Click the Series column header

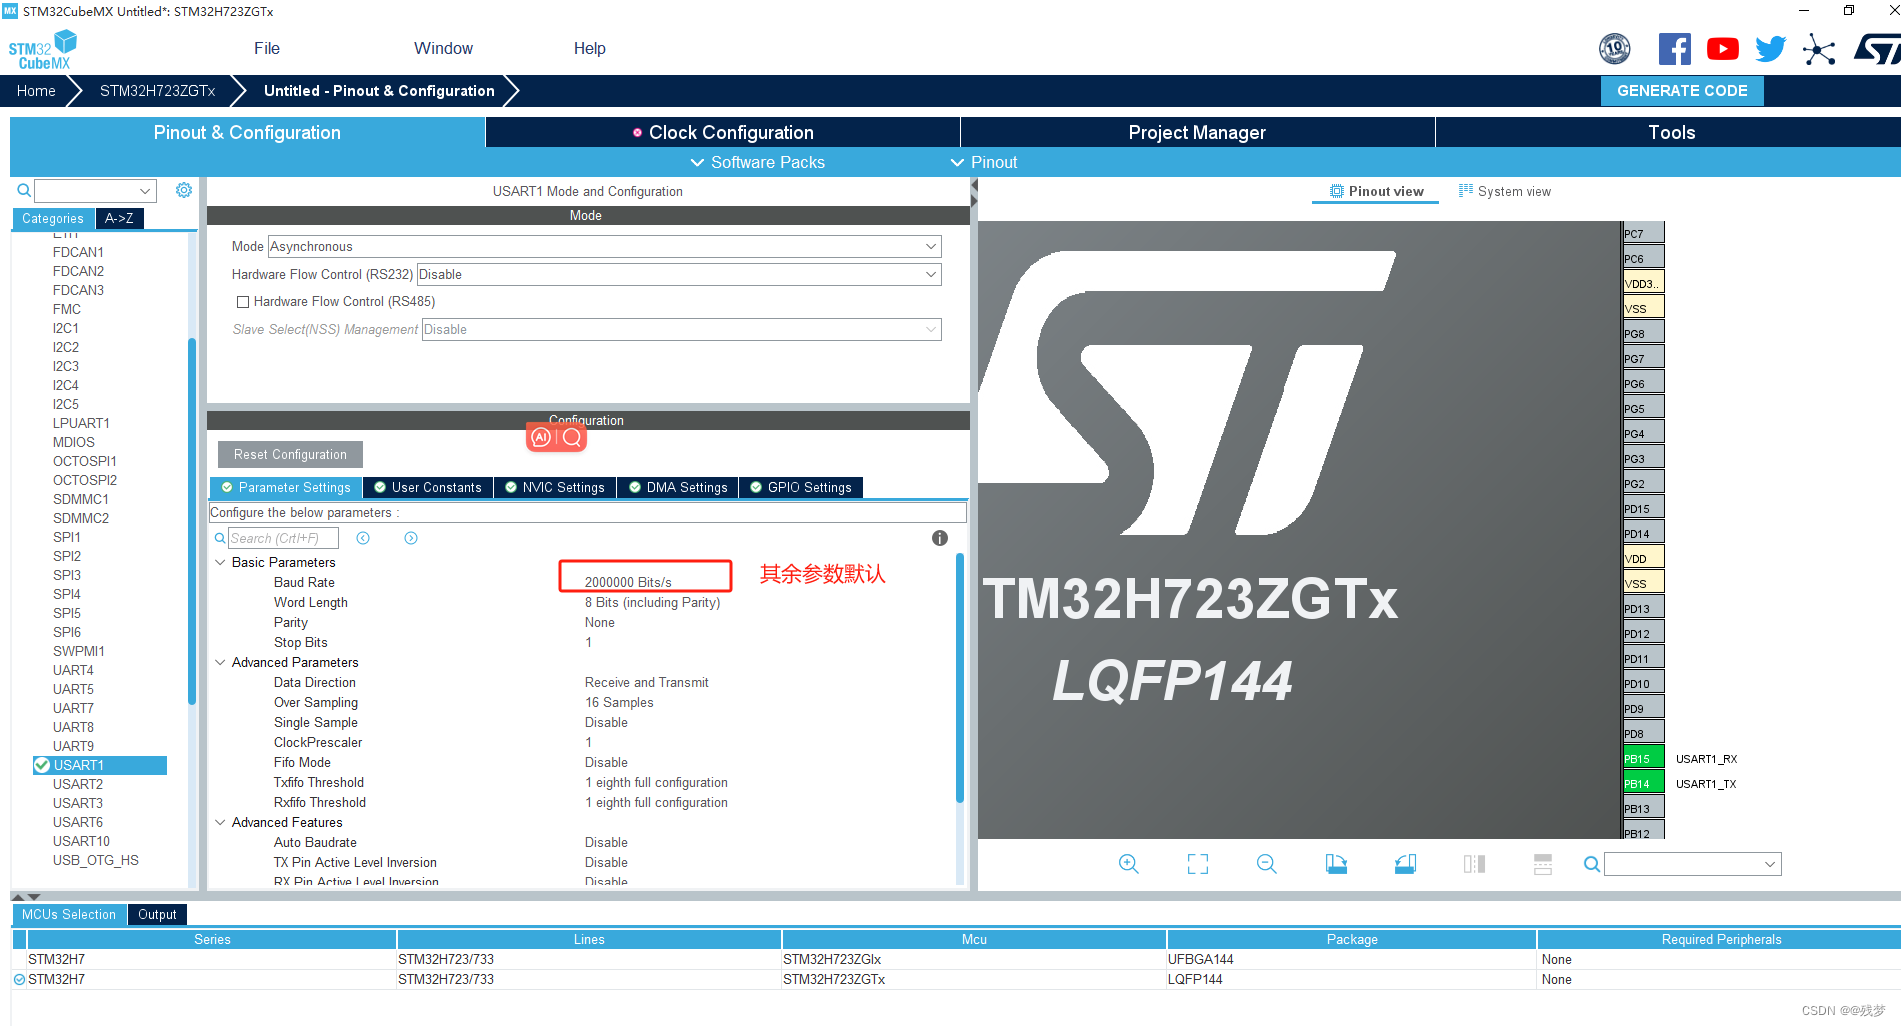click(x=212, y=939)
